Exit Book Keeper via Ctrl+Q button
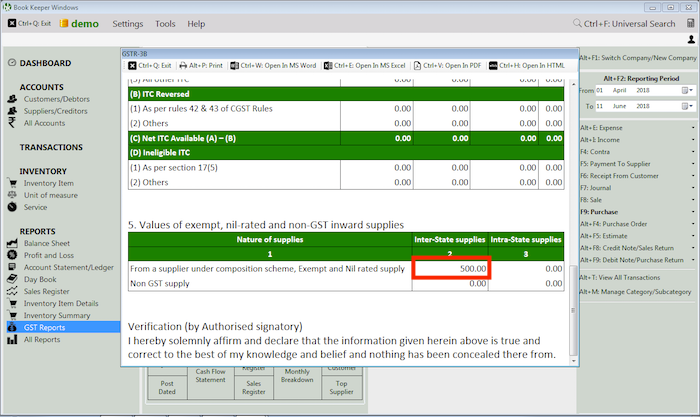Screen dimensions: 700x417 [29, 23]
